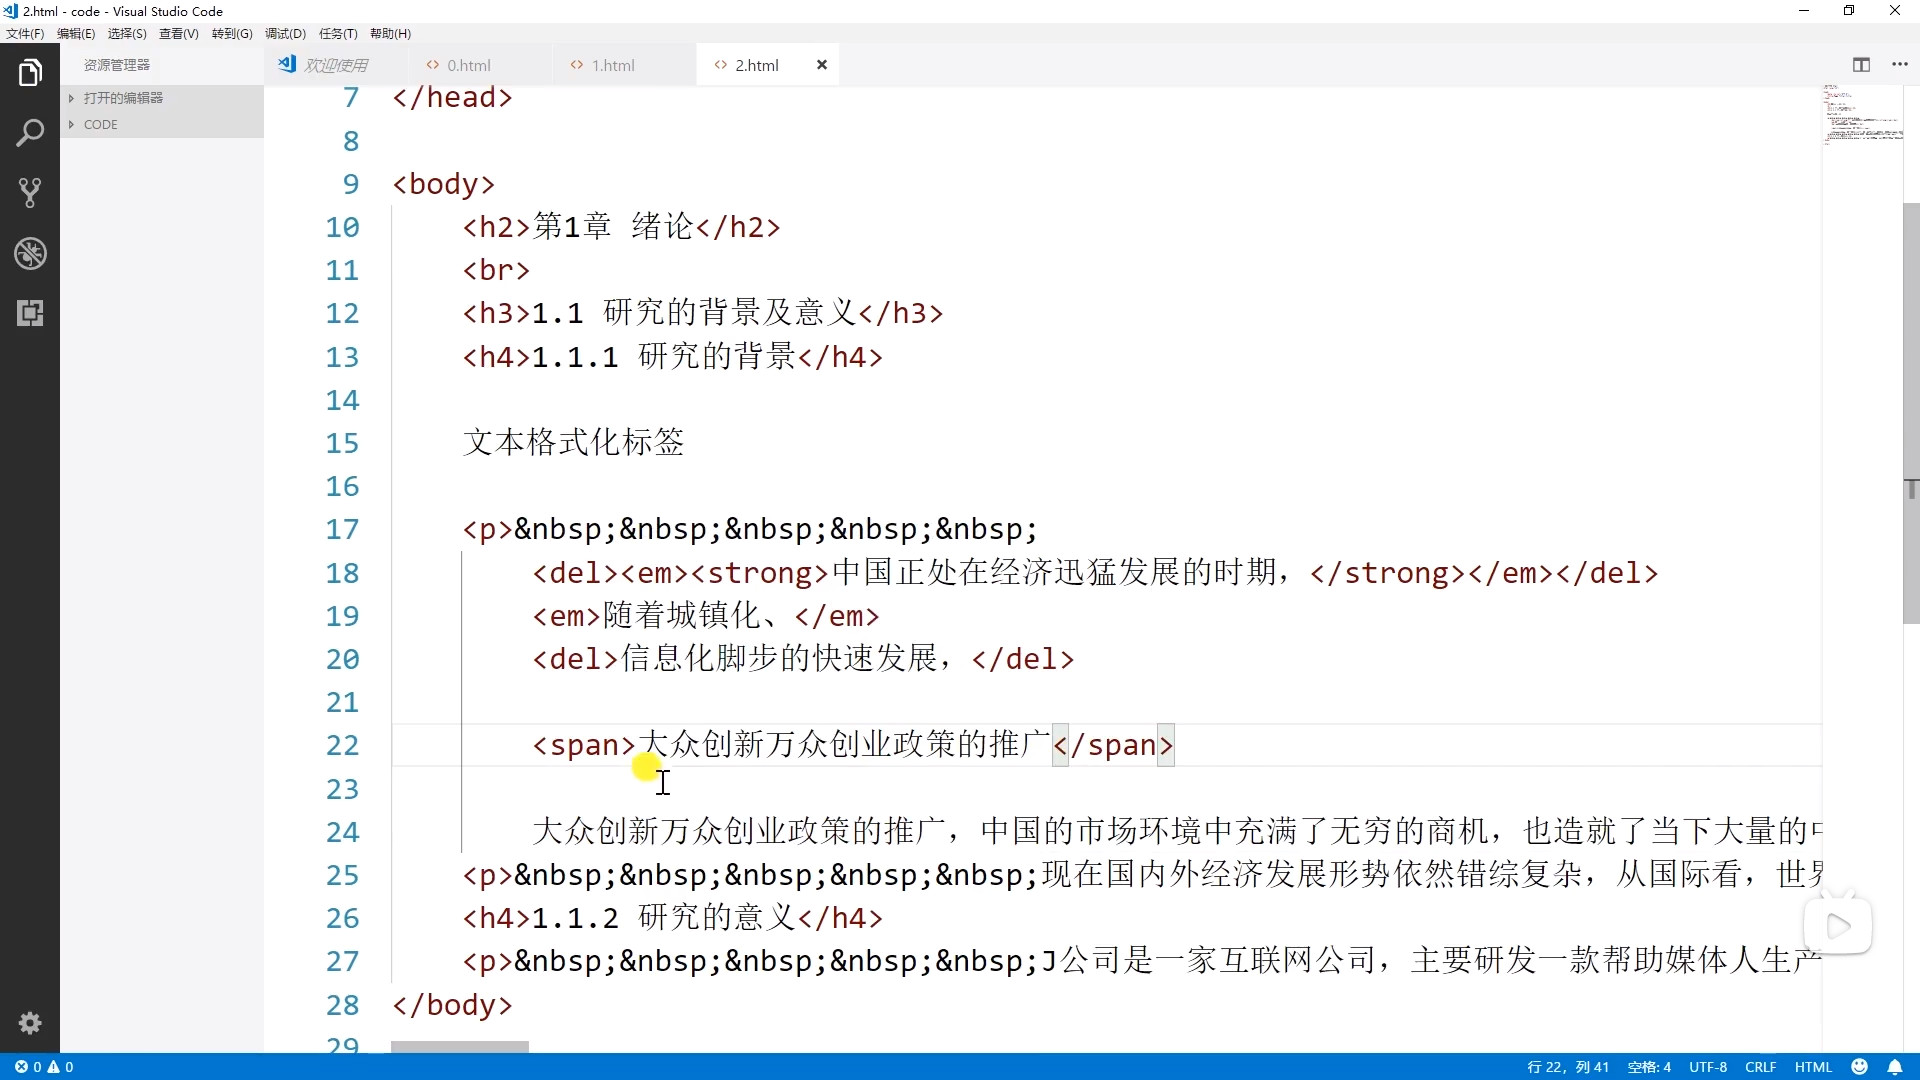
Task: Click the code minimap preview
Action: pyautogui.click(x=1860, y=115)
